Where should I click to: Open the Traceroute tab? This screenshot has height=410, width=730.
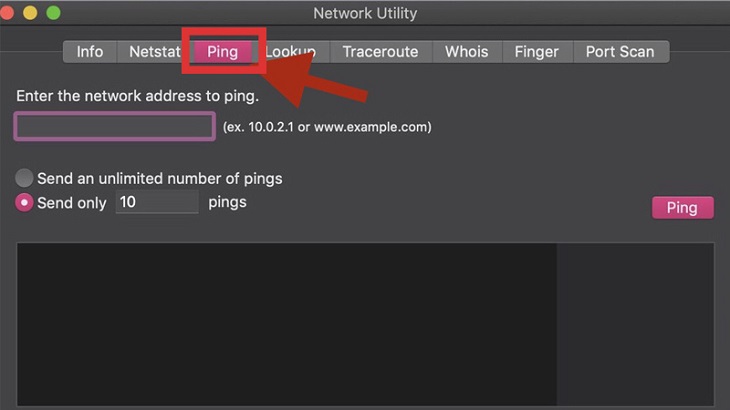click(380, 52)
